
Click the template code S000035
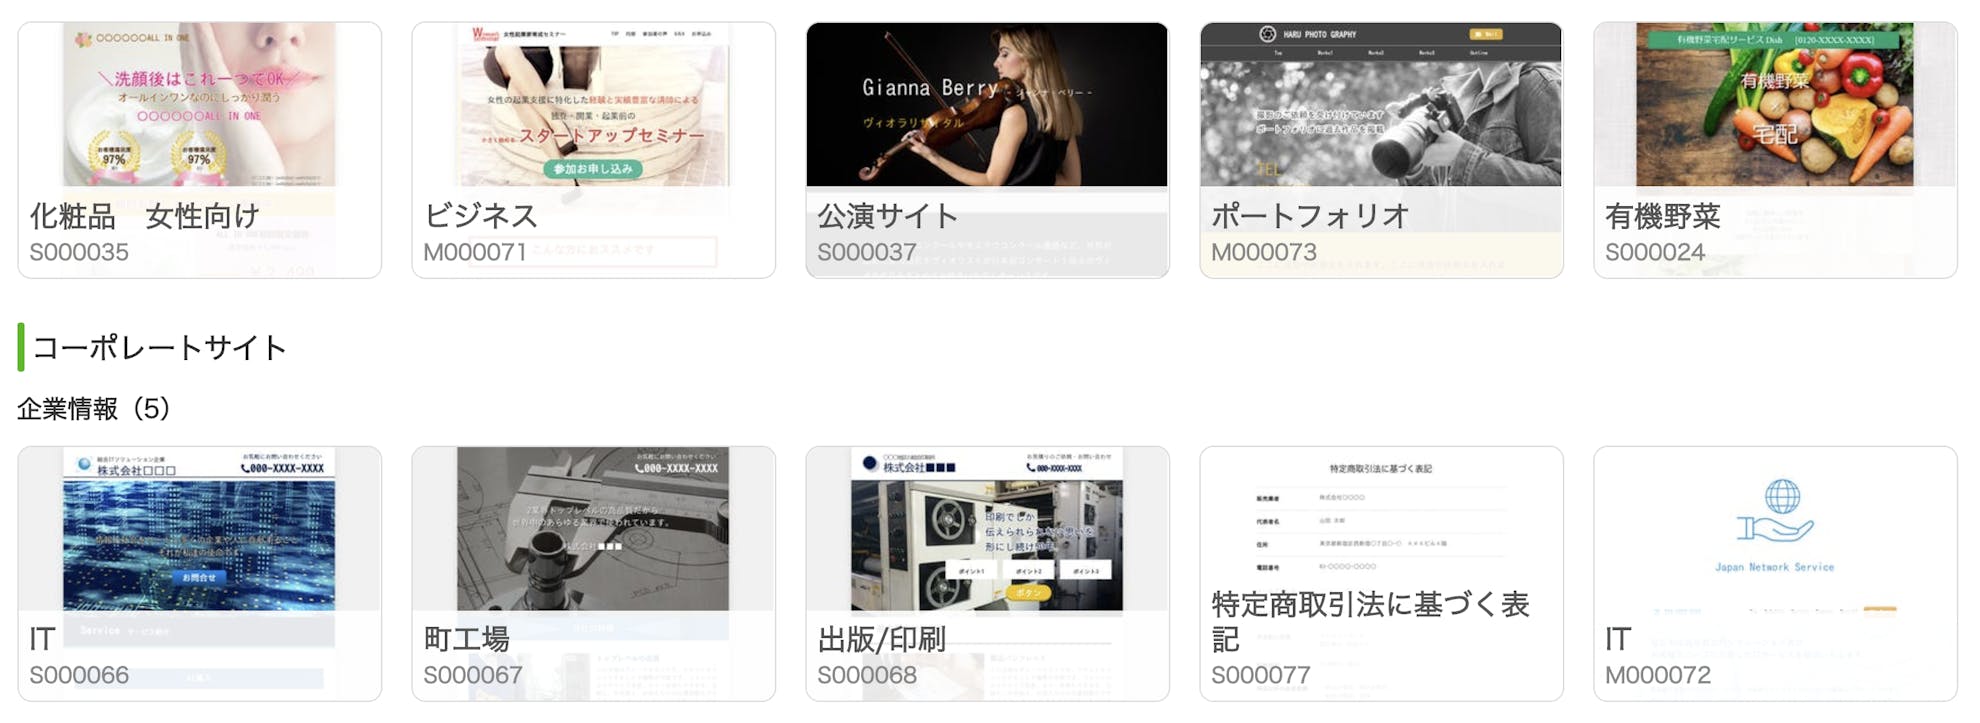point(79,252)
